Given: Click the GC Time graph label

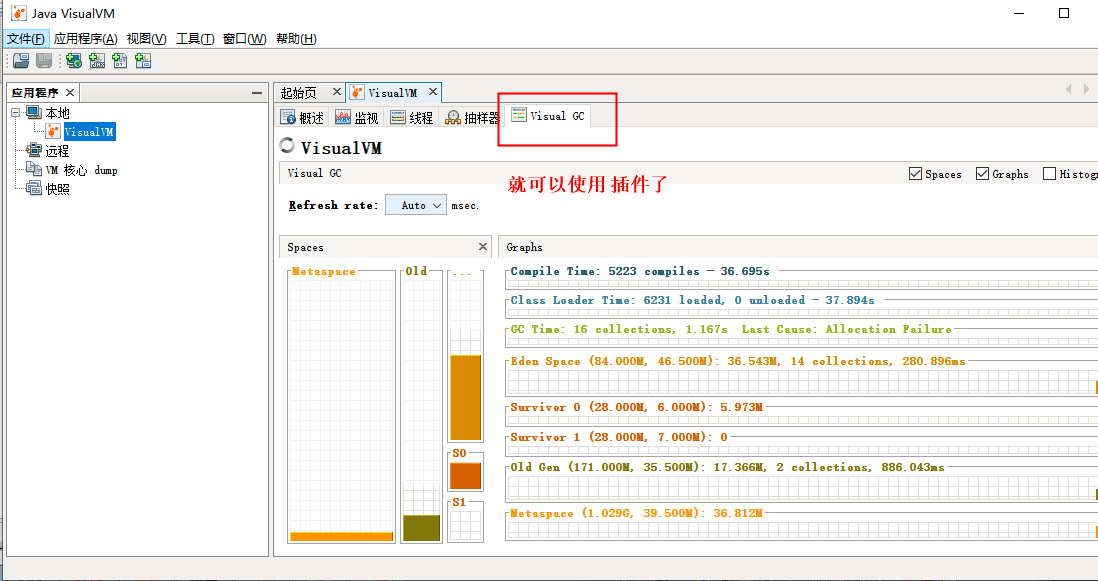Looking at the screenshot, I should [730, 329].
